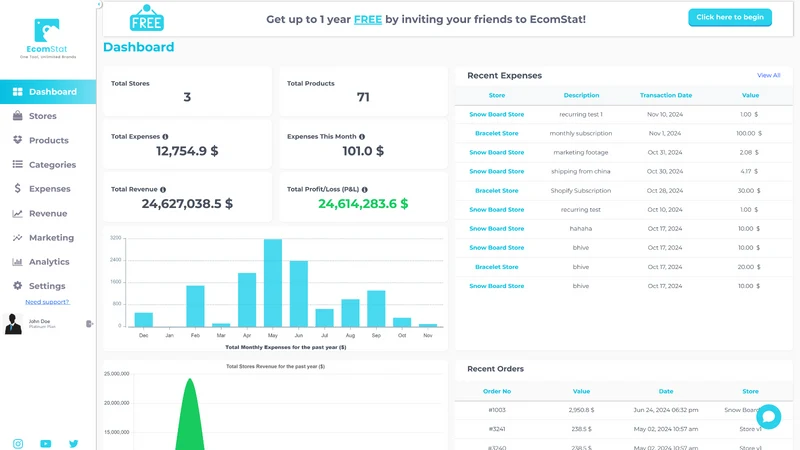Viewport: 800px width, 450px height.
Task: Click the 'Need support?' link
Action: [47, 302]
